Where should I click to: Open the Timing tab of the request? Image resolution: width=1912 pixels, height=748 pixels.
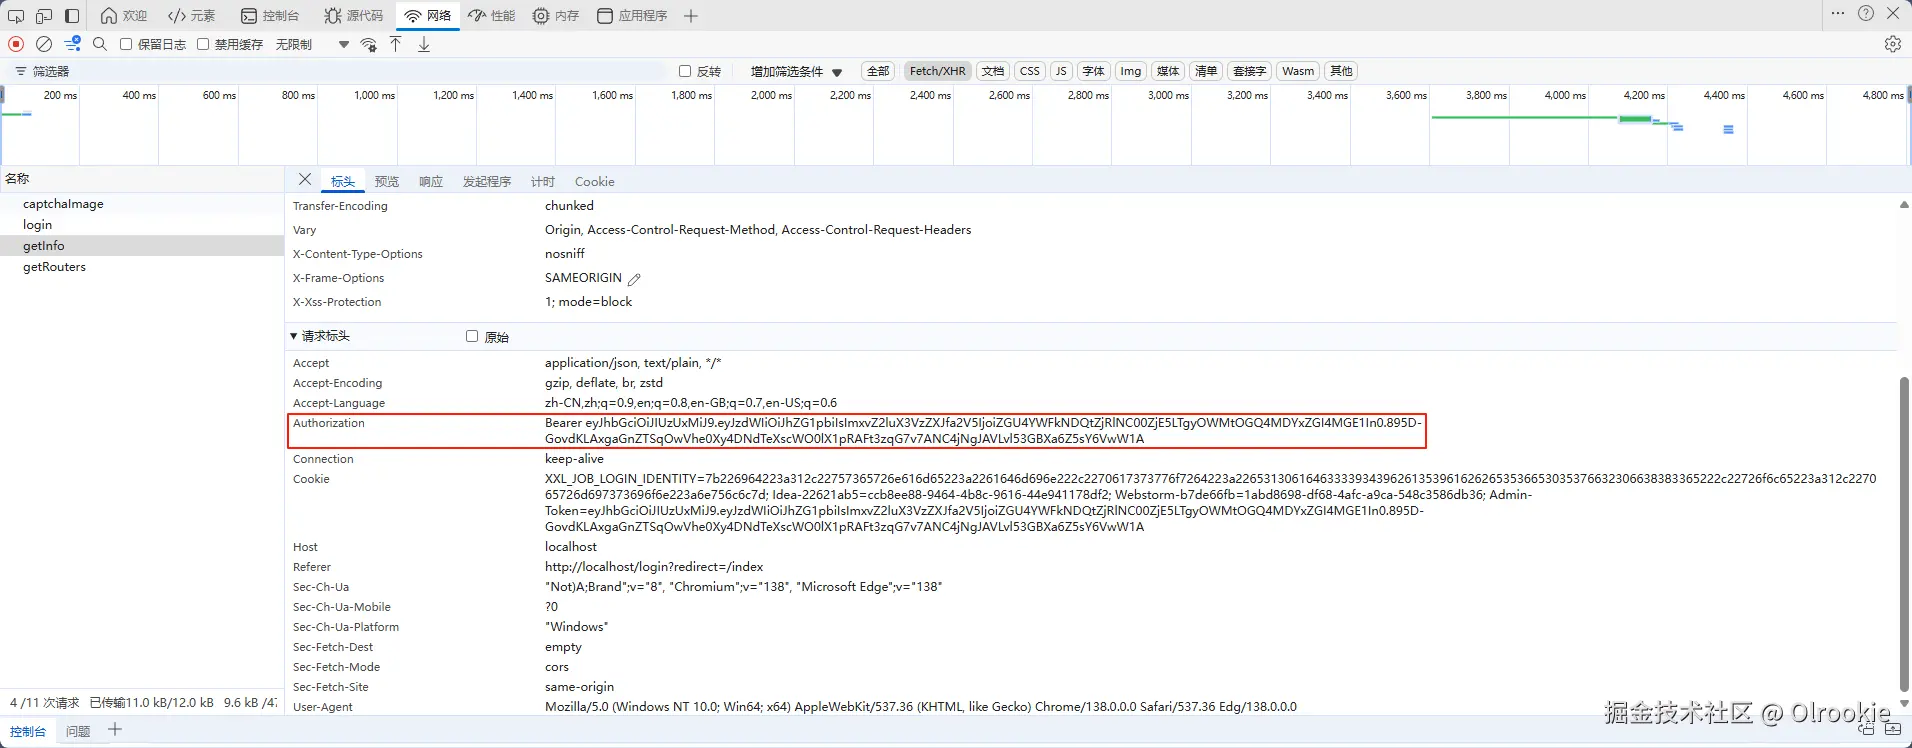[x=543, y=182]
